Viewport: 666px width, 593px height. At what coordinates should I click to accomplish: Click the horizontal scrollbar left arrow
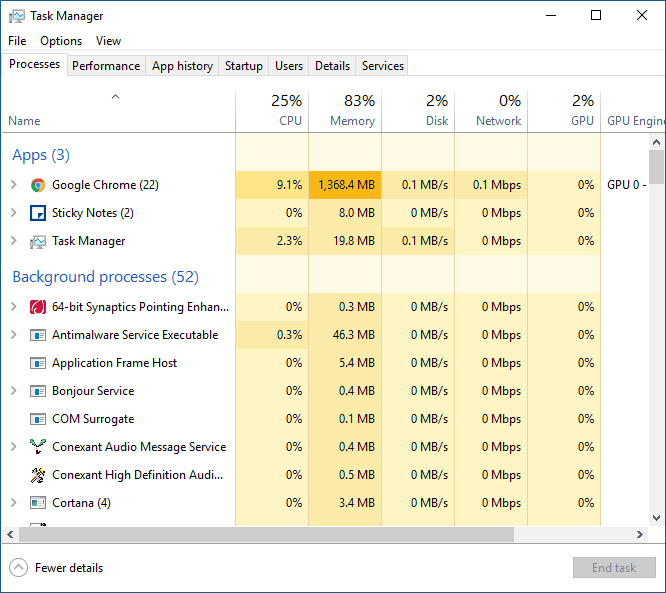click(10, 534)
